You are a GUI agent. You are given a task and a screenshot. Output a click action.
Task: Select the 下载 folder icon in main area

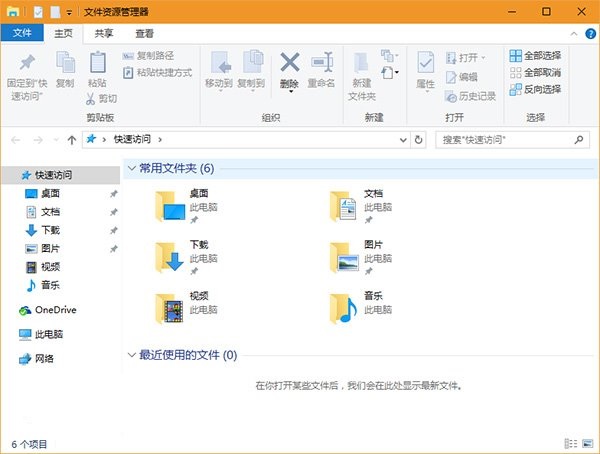170,257
